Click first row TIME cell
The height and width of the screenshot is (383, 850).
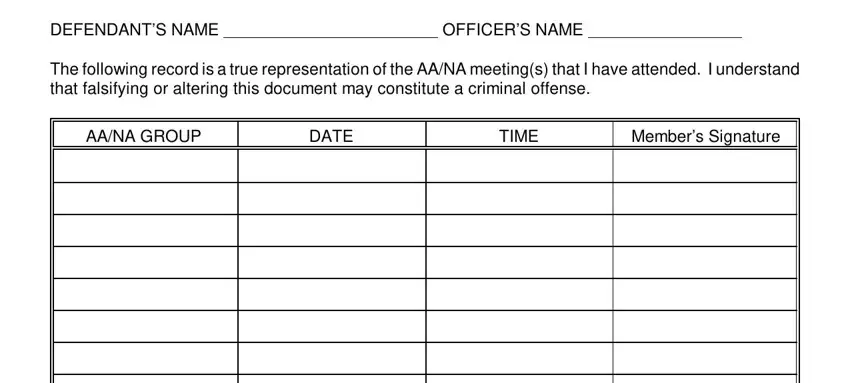click(519, 166)
